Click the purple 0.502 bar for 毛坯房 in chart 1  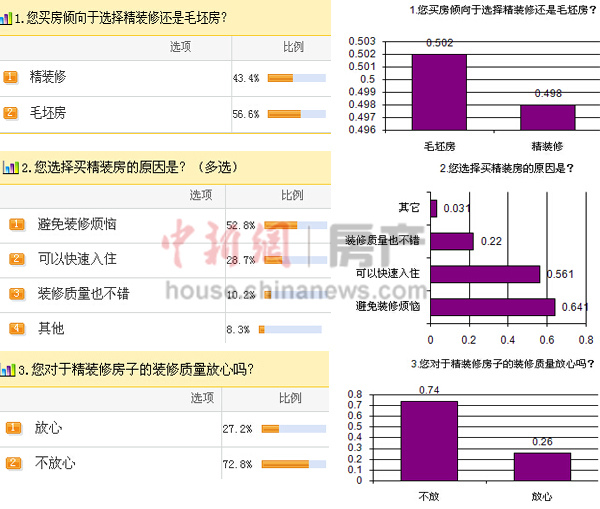pyautogui.click(x=439, y=92)
